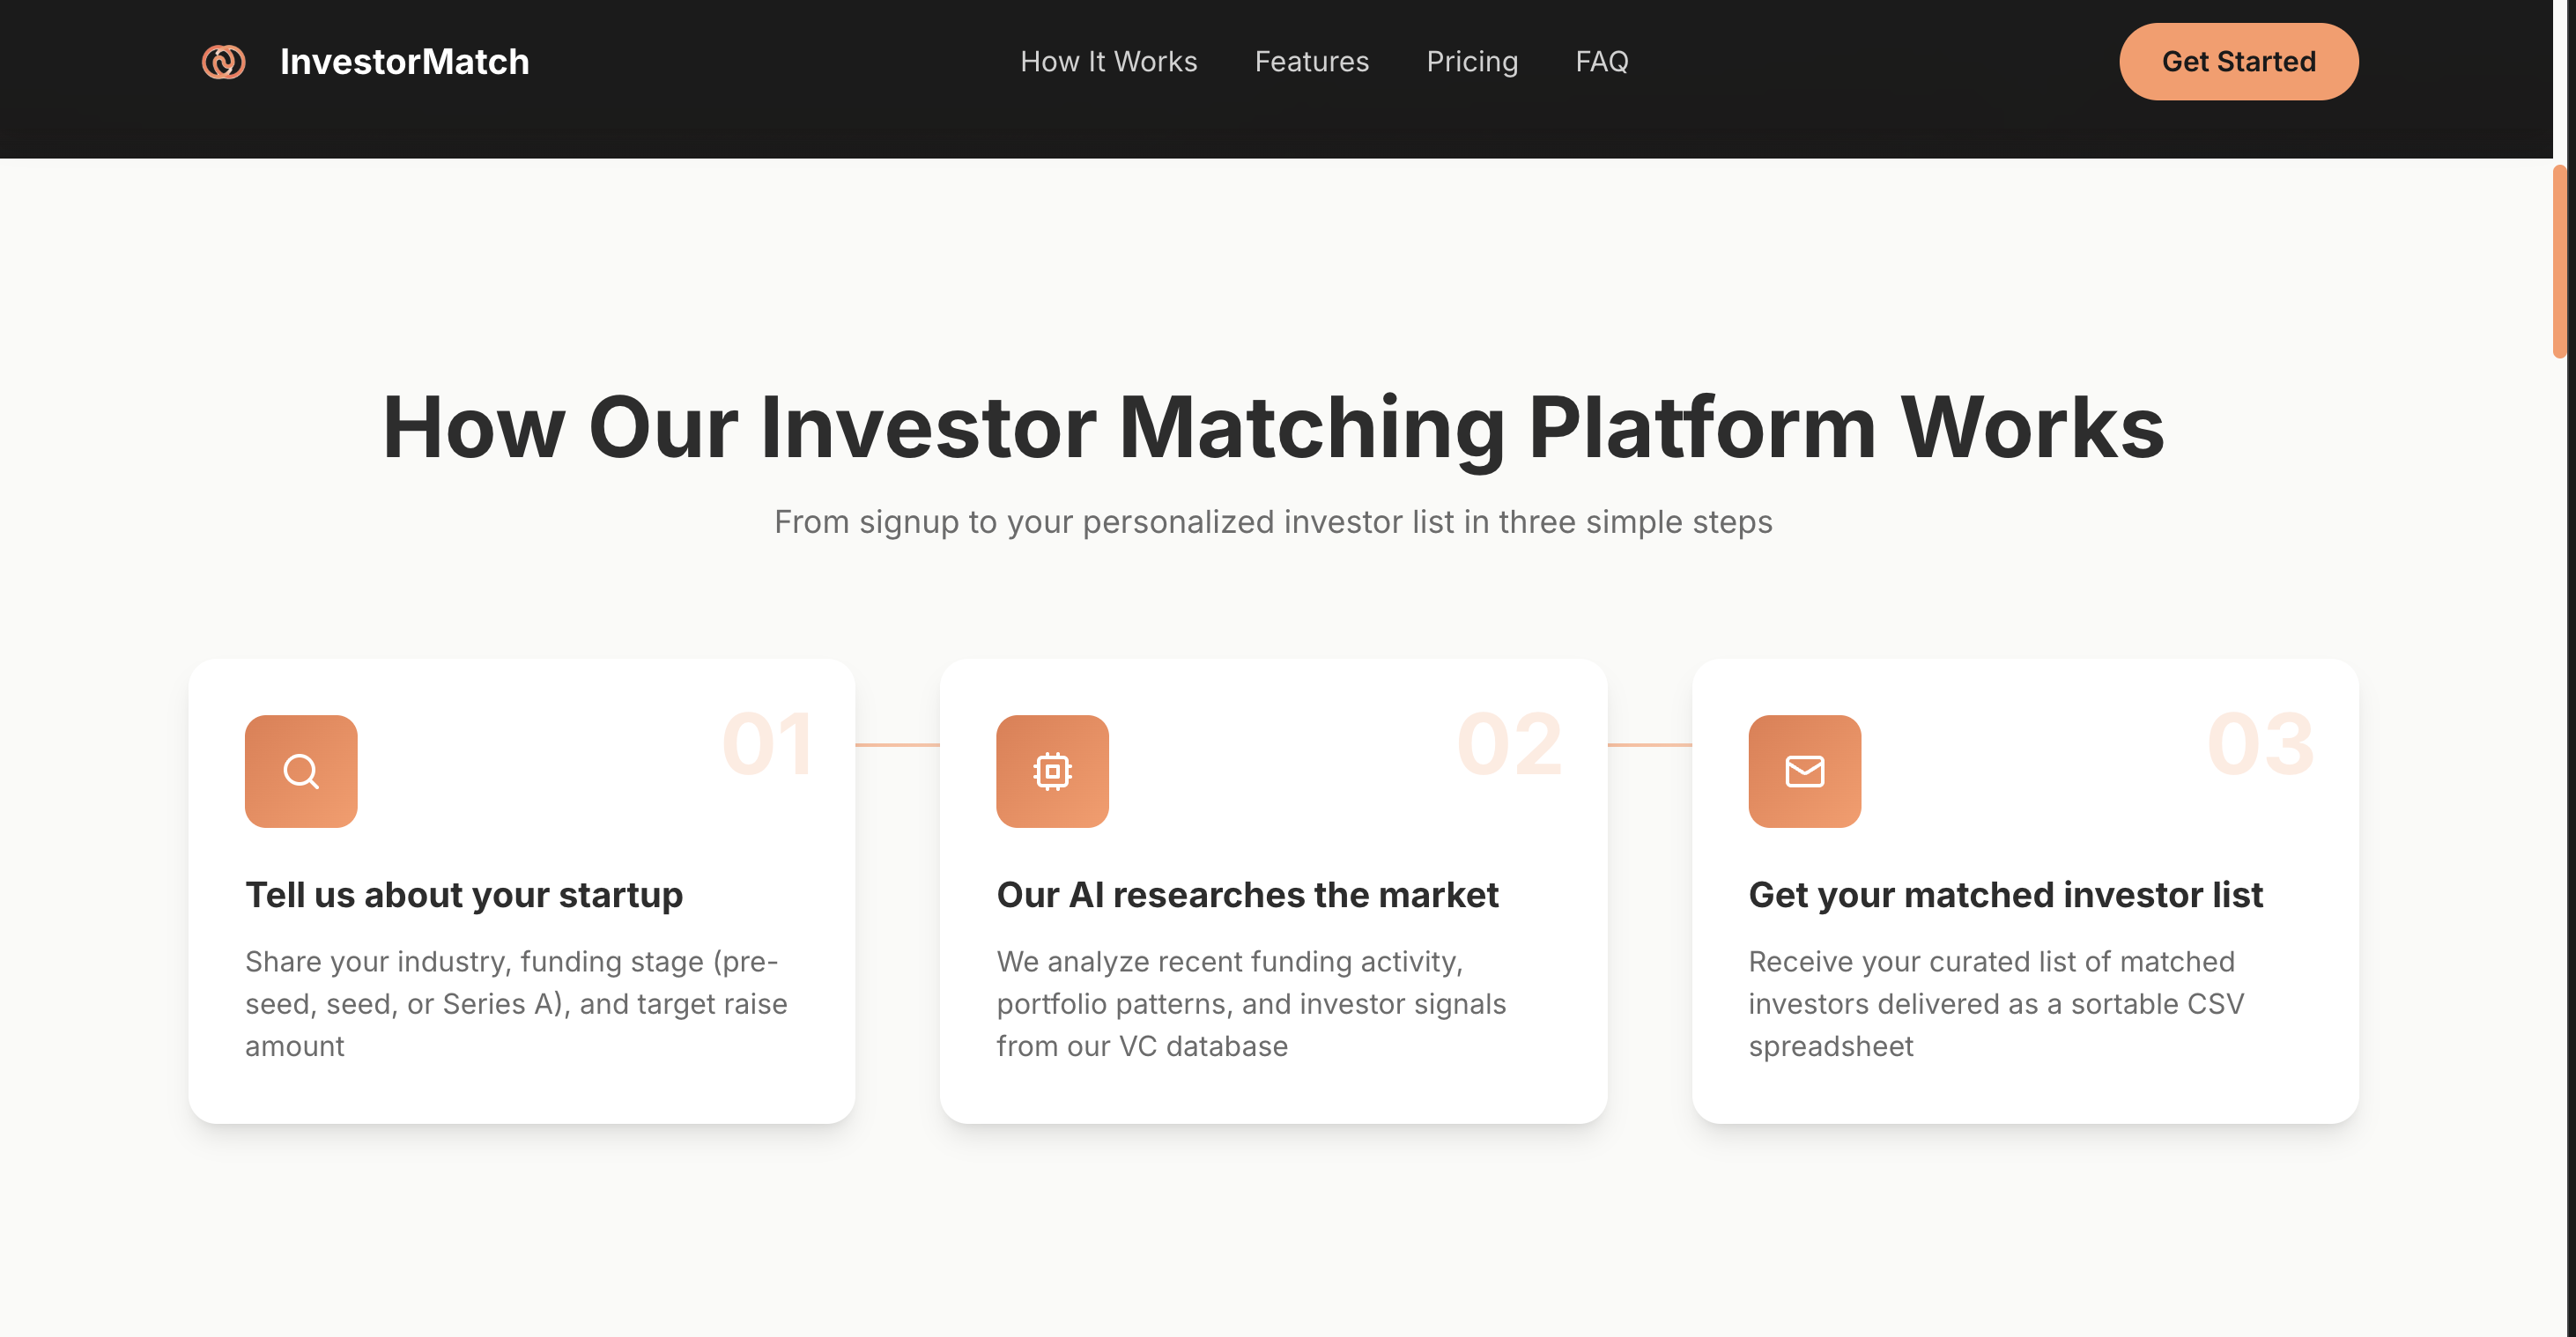2576x1337 pixels.
Task: Open the How It Works menu item
Action: point(1108,61)
